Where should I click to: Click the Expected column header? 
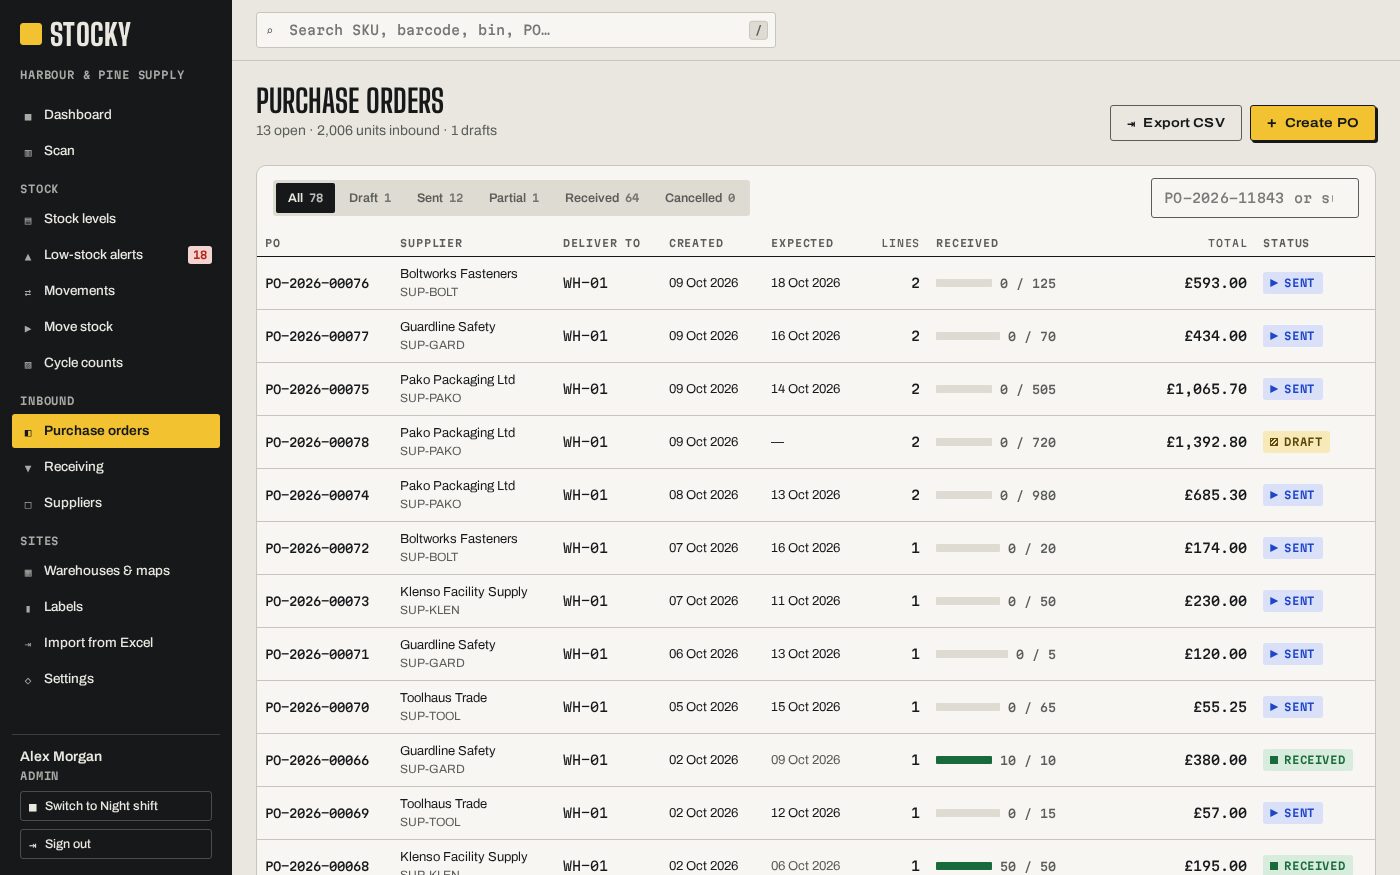click(802, 243)
